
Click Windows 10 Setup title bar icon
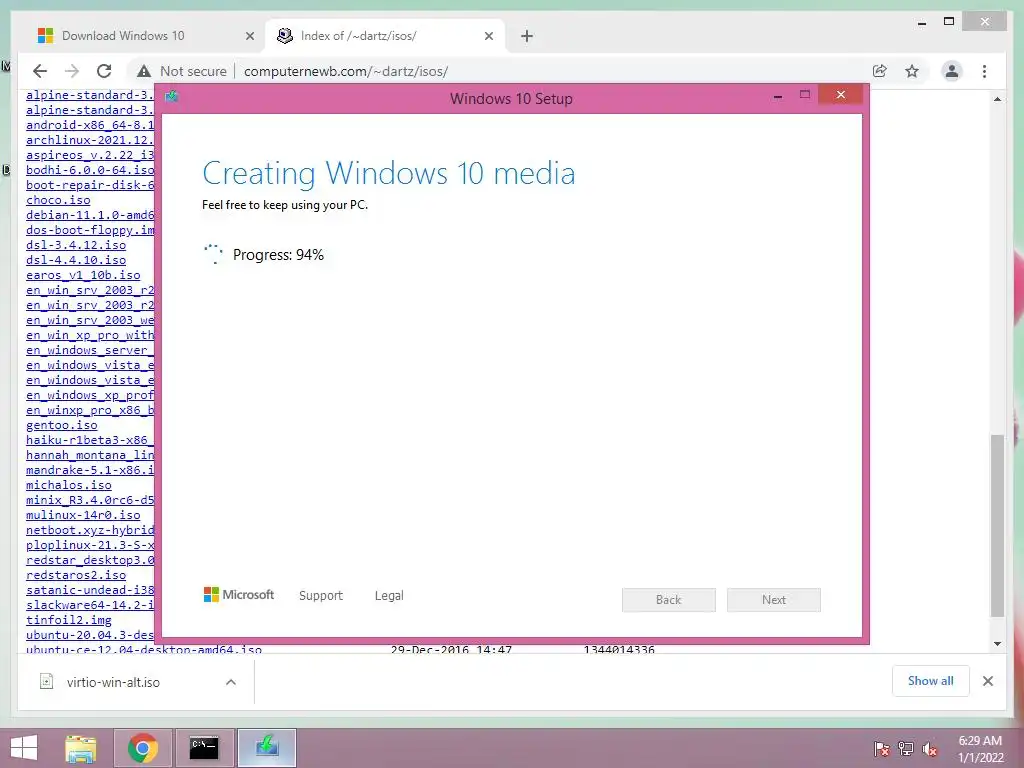[x=172, y=97]
